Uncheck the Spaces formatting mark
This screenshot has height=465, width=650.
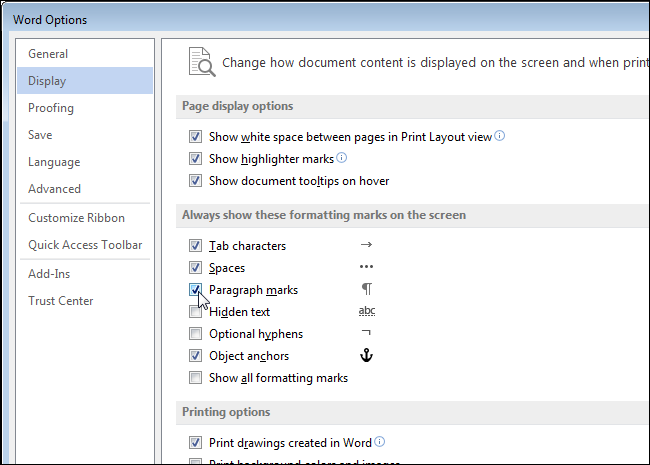coord(195,268)
